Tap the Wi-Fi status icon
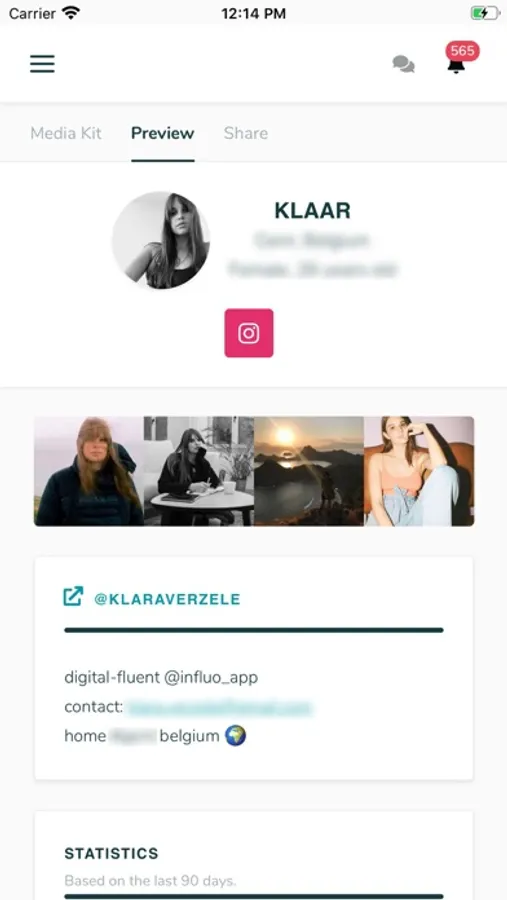Screen dimensions: 507x900 click(71, 13)
